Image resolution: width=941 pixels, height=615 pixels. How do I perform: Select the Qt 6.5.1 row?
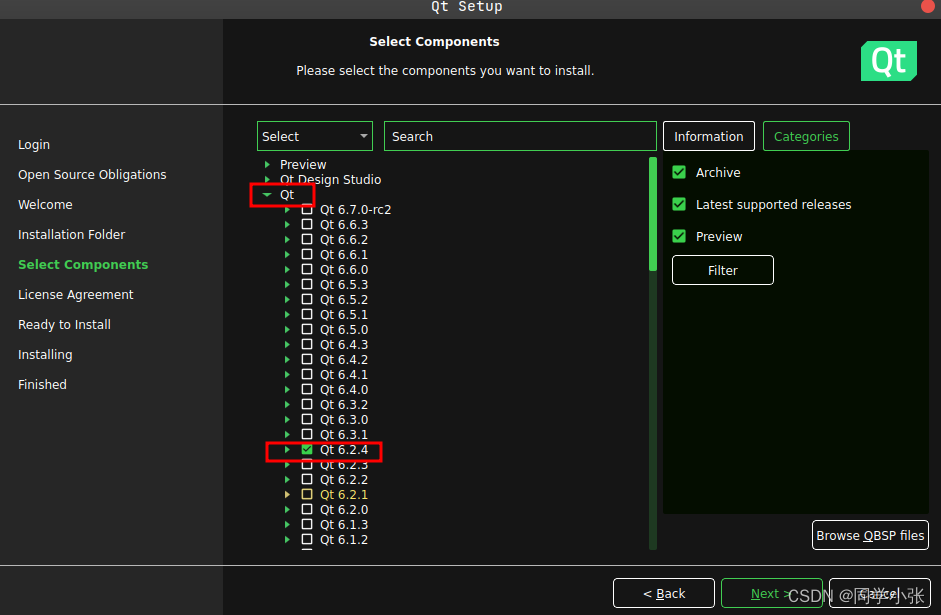pyautogui.click(x=344, y=314)
